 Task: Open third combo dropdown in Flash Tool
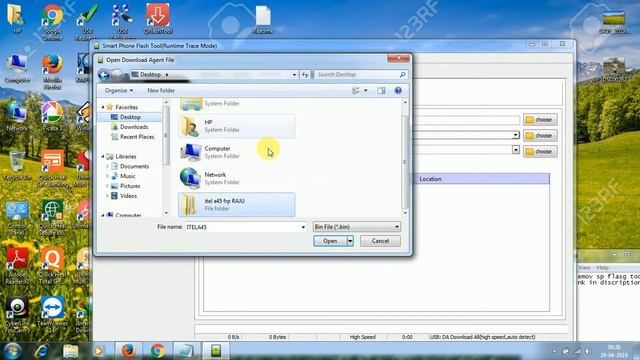pos(516,150)
